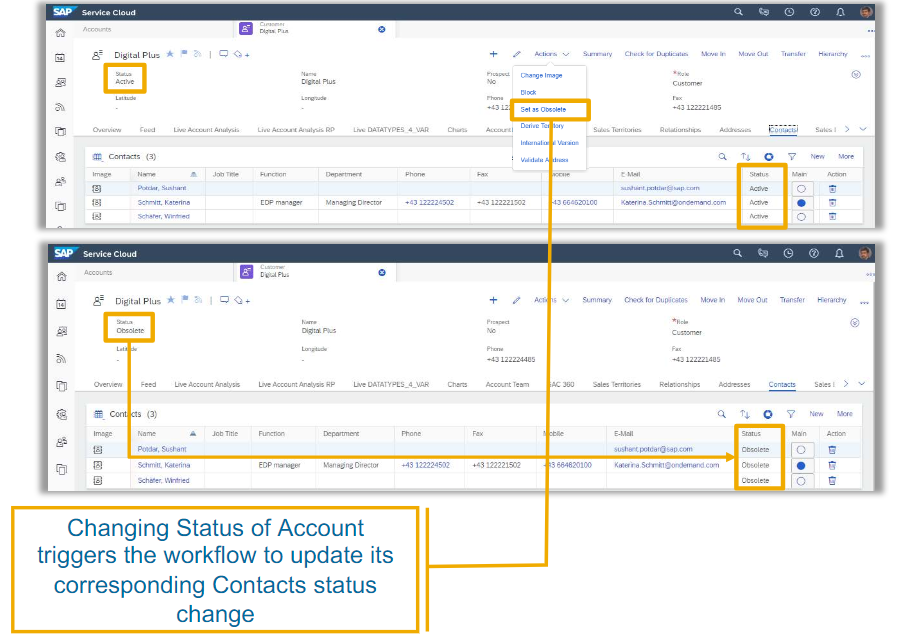Viewport: 898px width, 642px height.
Task: Open help in the lower window's top bar
Action: point(814,253)
